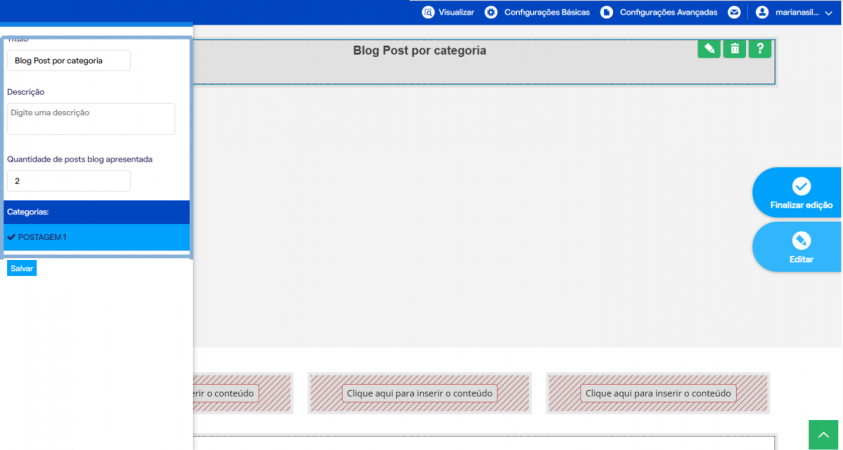Click the partially hidden inserir o conteúdo button

pyautogui.click(x=226, y=393)
